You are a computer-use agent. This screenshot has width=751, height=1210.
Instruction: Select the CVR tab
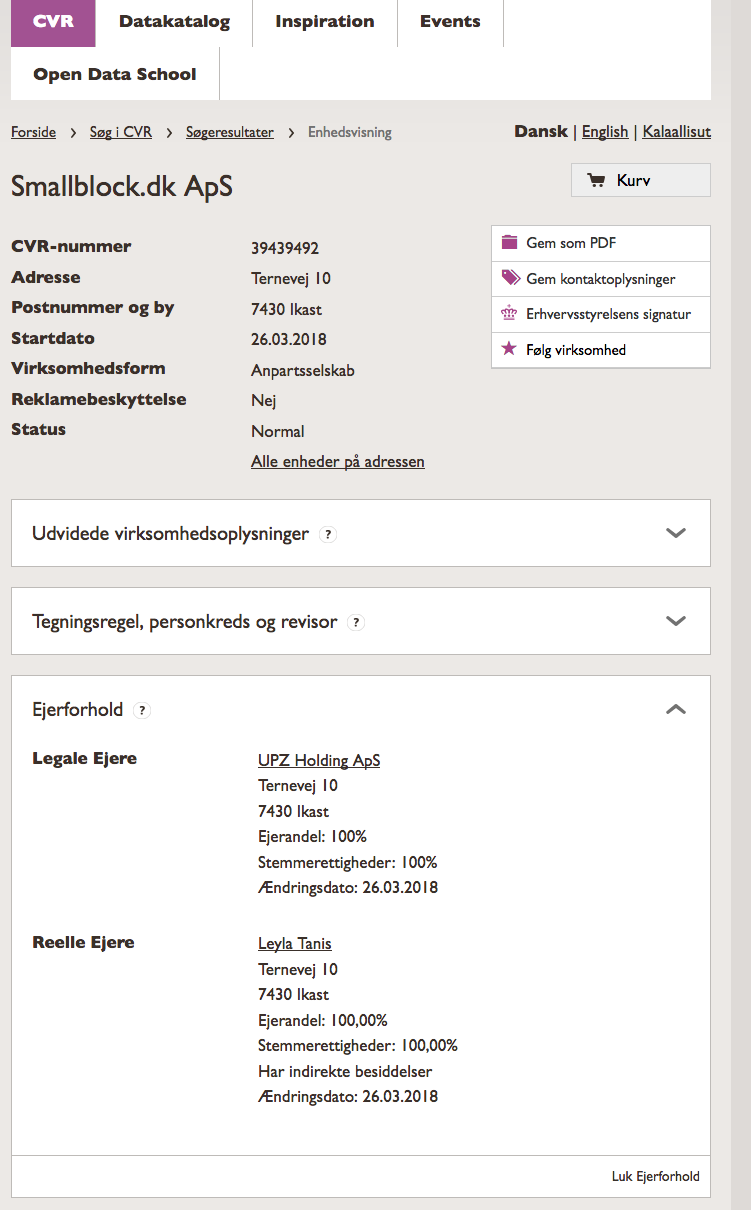pyautogui.click(x=53, y=23)
